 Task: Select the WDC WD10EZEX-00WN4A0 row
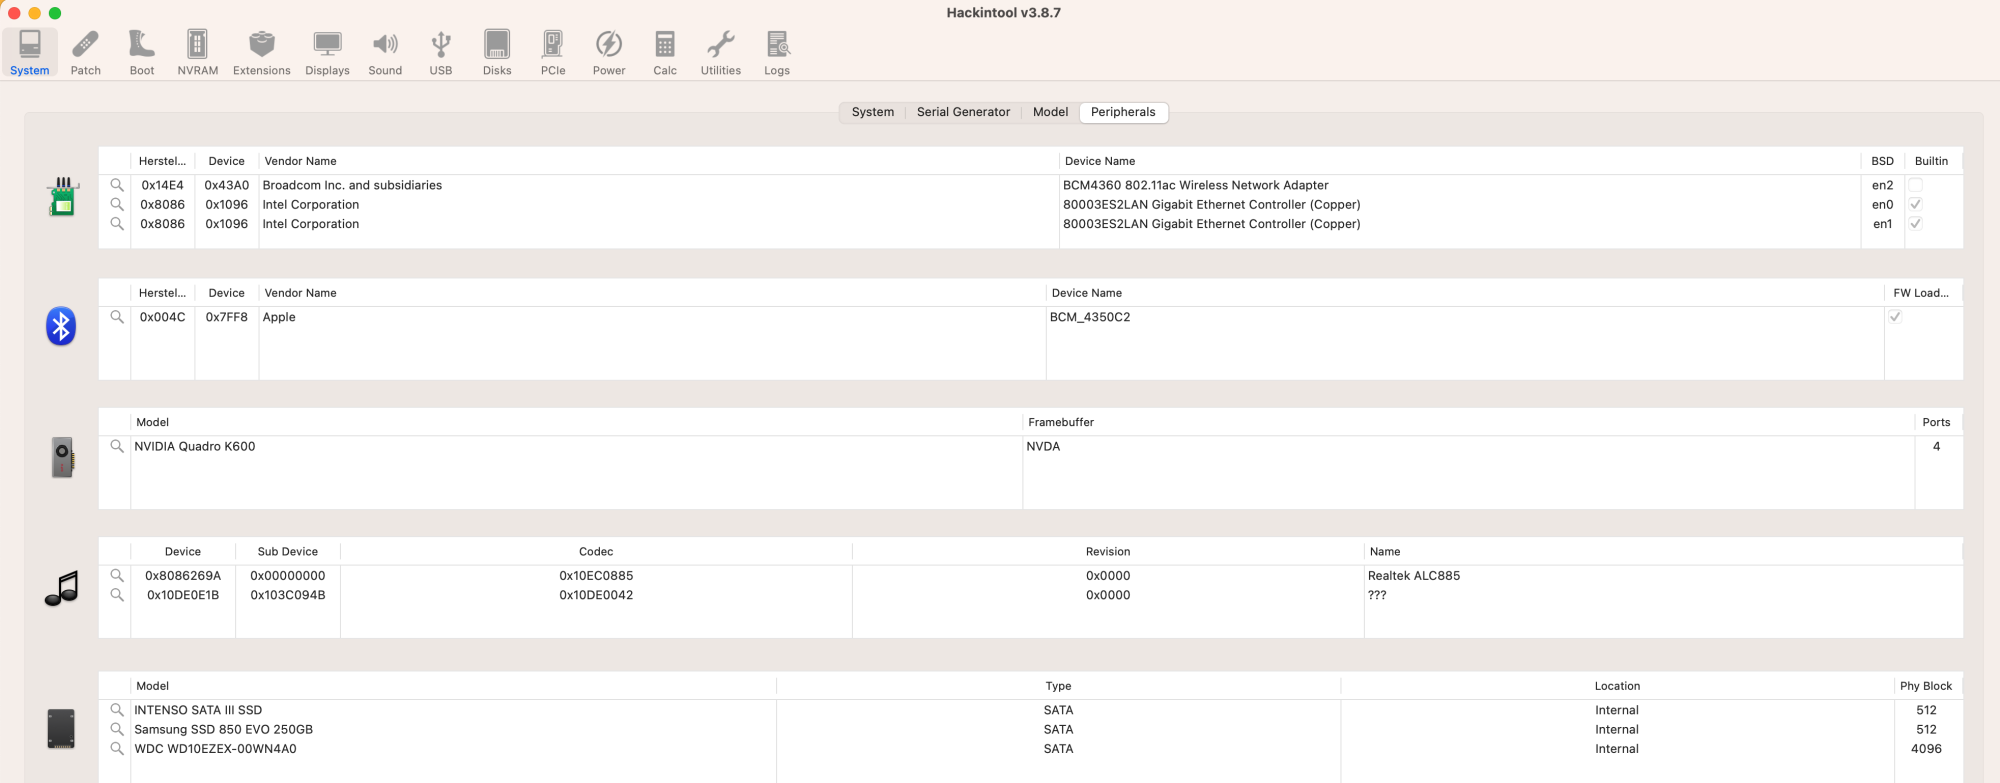point(1030,749)
